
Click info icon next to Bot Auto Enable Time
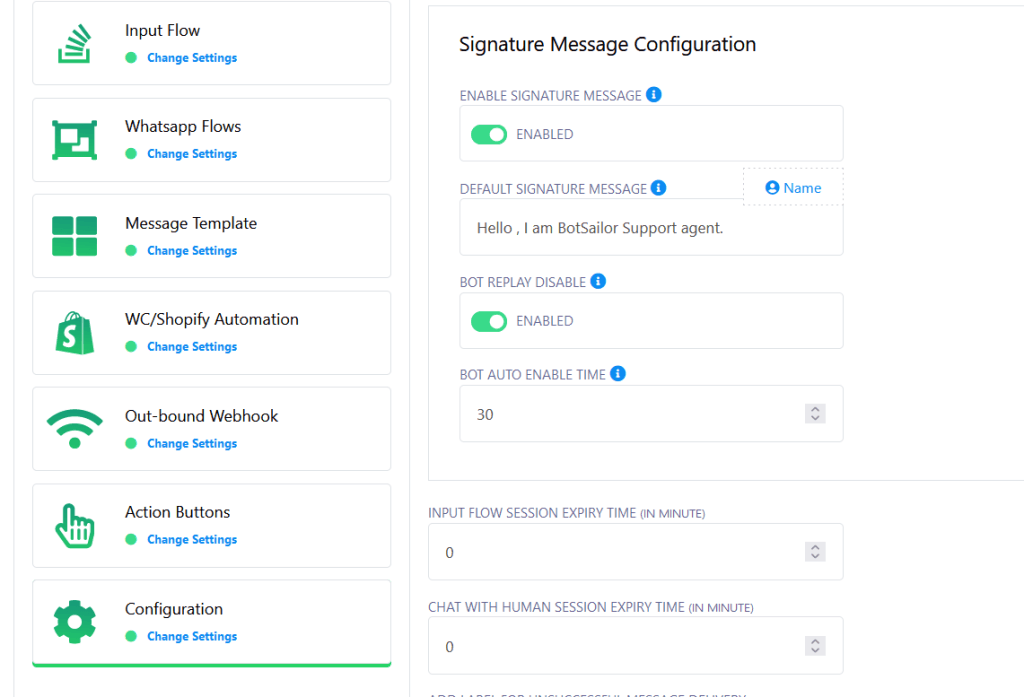coord(618,374)
